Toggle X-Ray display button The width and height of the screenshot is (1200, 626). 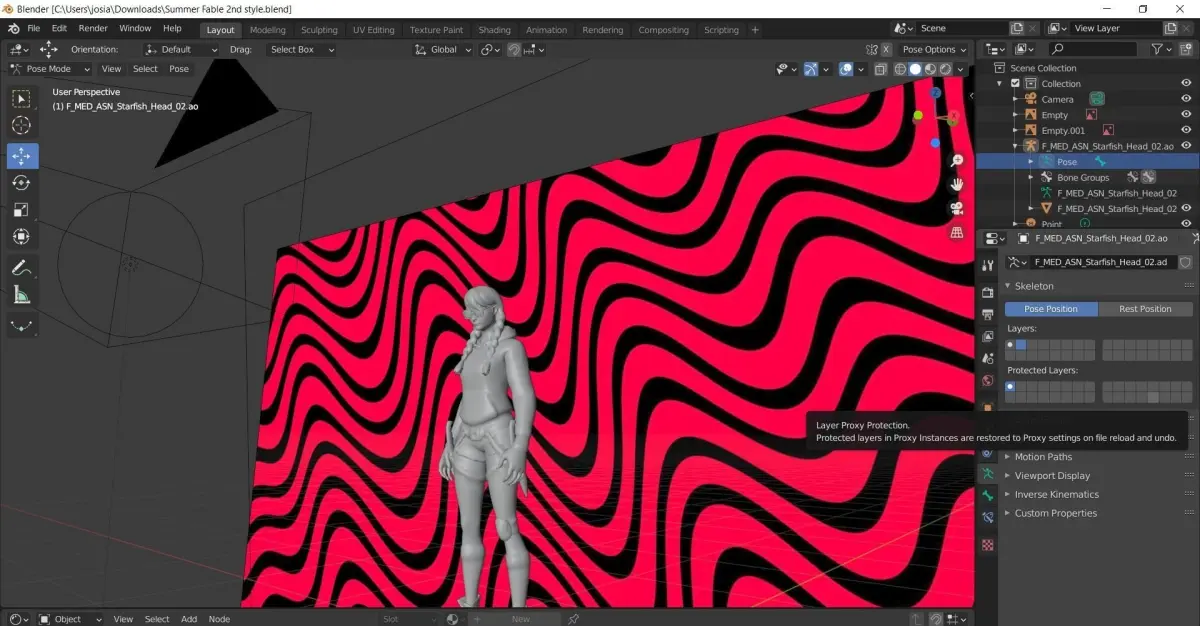point(880,70)
